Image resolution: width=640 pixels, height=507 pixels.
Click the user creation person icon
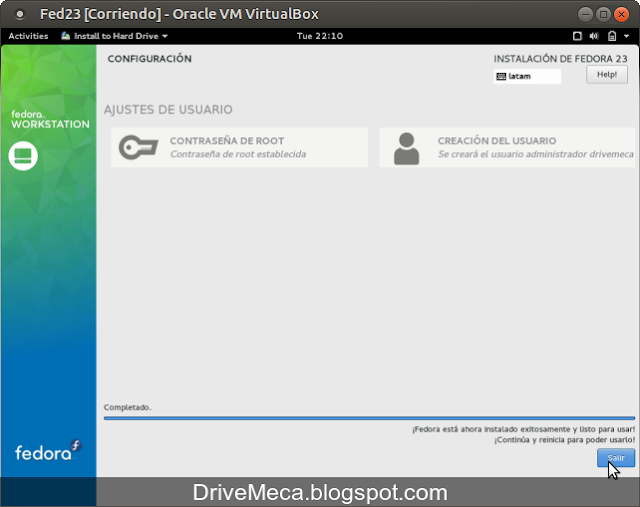(x=407, y=149)
